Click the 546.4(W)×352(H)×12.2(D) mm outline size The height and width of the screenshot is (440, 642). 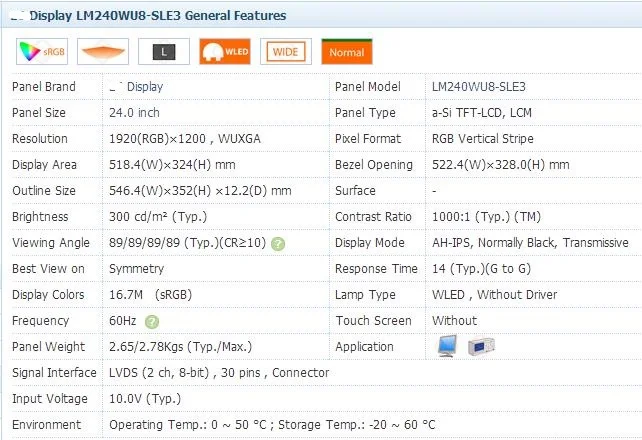pos(200,191)
